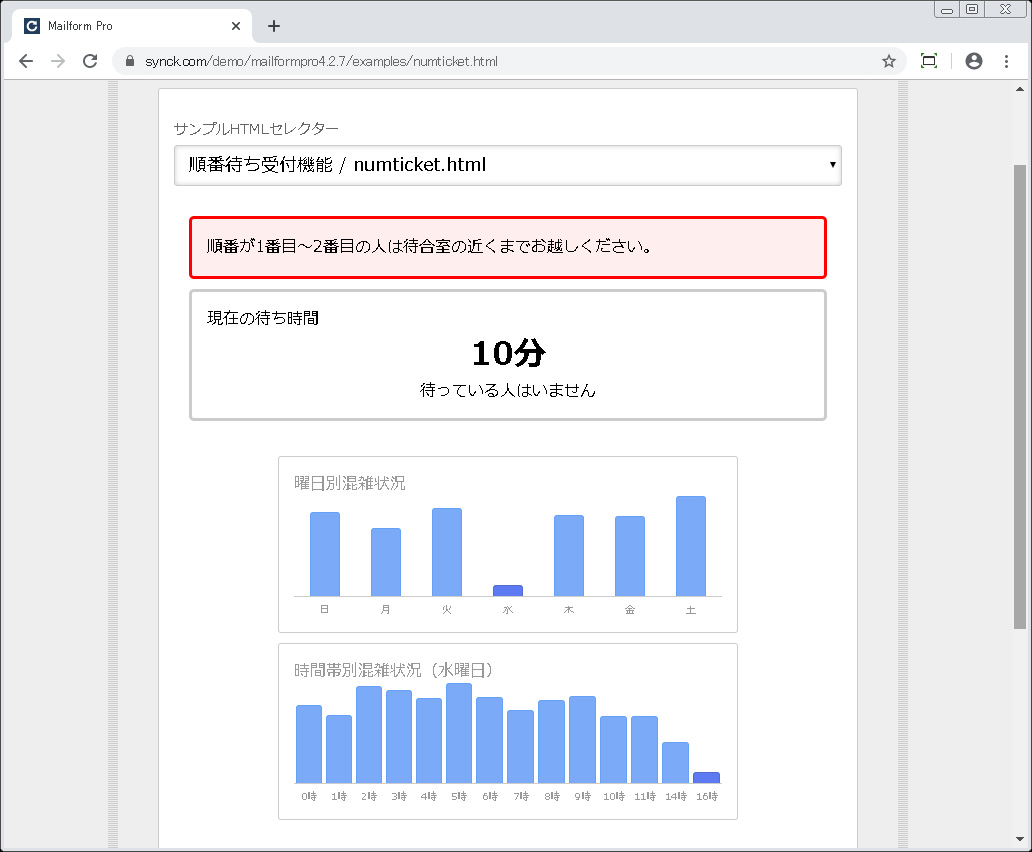Open the user profile icon
The height and width of the screenshot is (852, 1032).
click(x=973, y=61)
